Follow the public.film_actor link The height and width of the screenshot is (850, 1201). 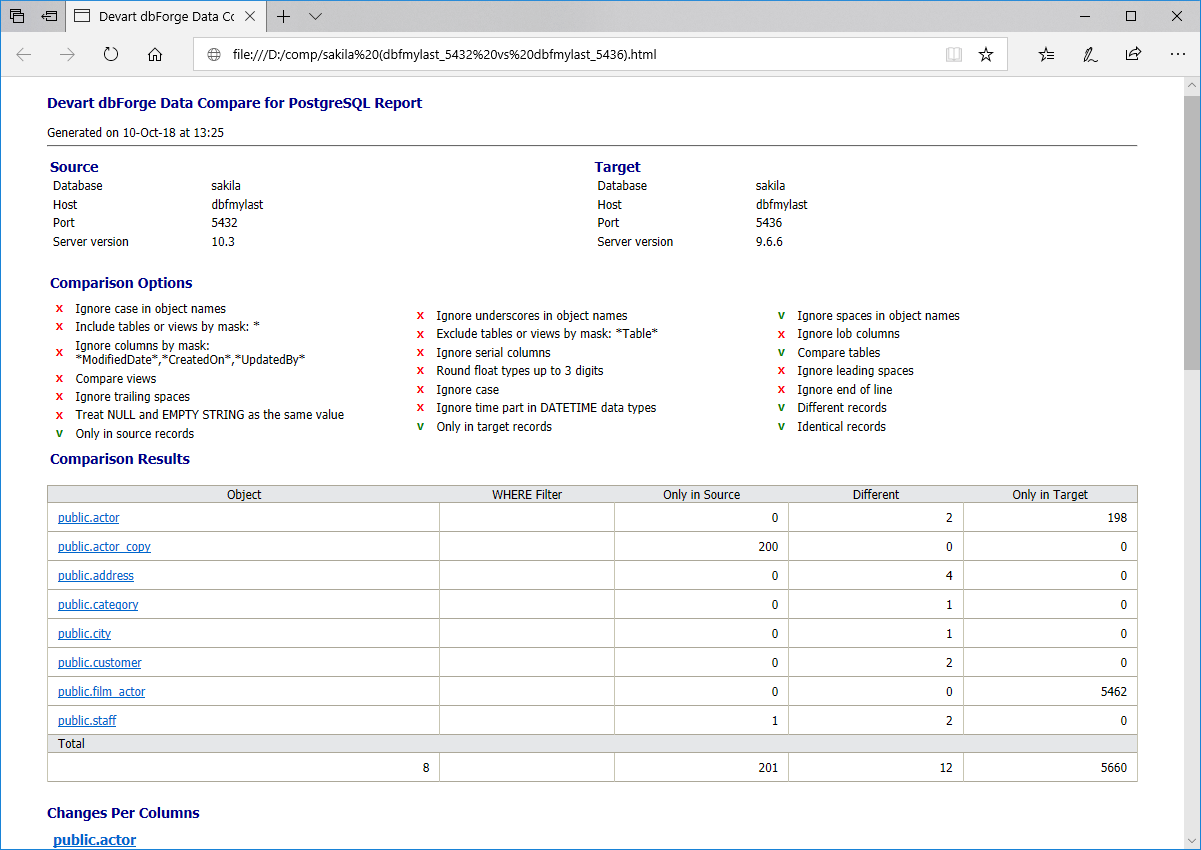(102, 692)
